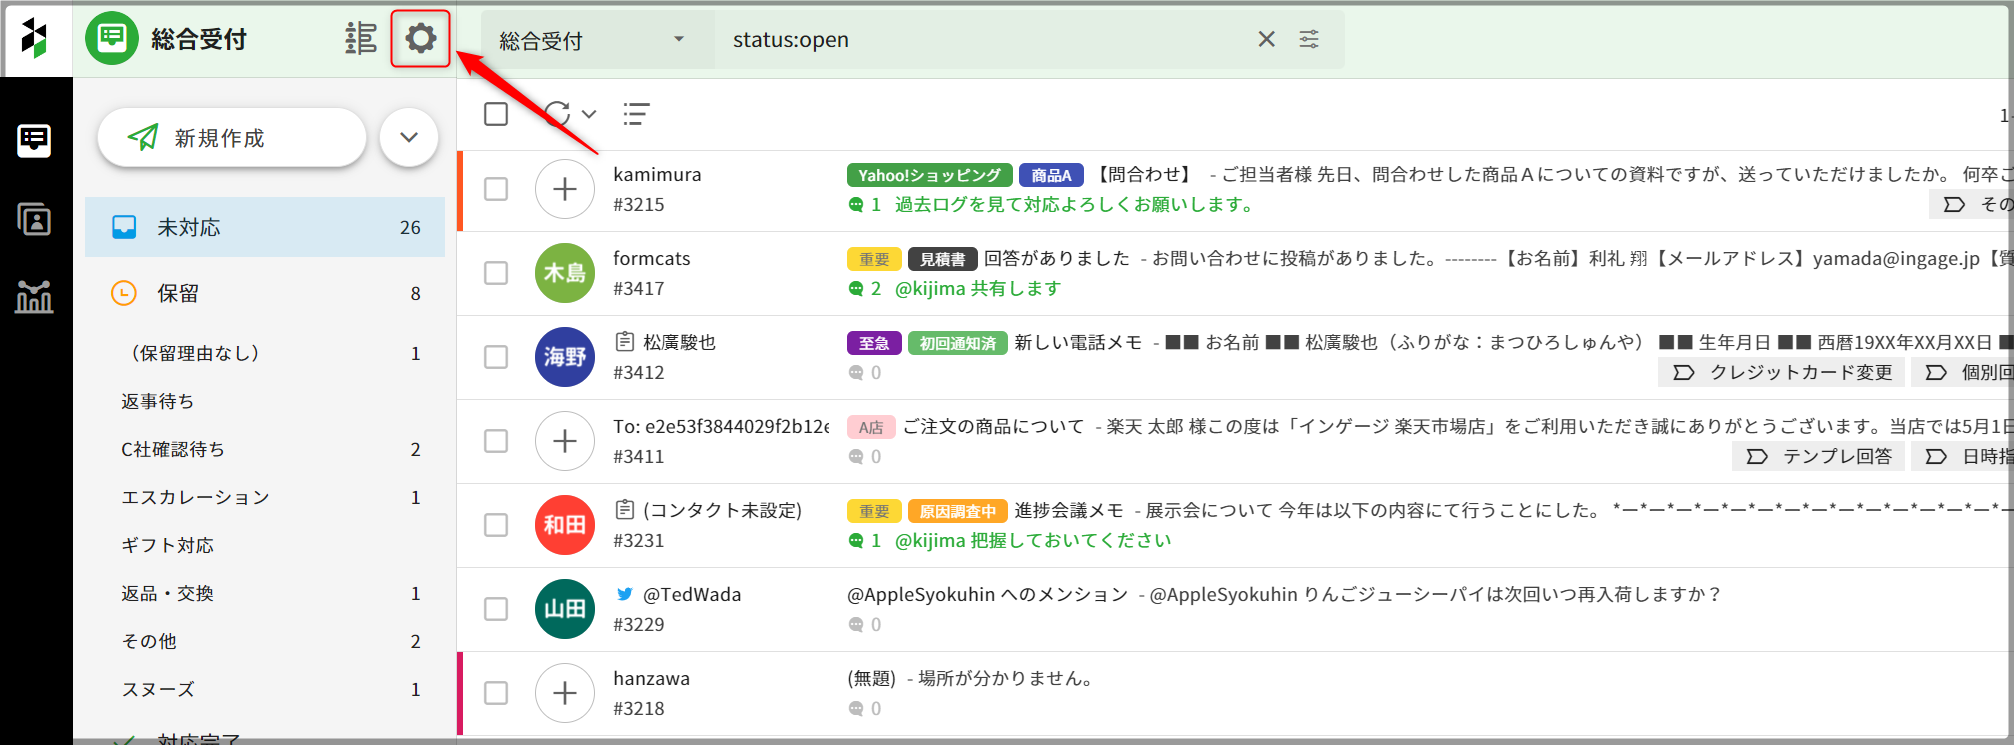2014x745 pixels.
Task: Click the クレジットカード変更 label tag
Action: pos(1783,373)
